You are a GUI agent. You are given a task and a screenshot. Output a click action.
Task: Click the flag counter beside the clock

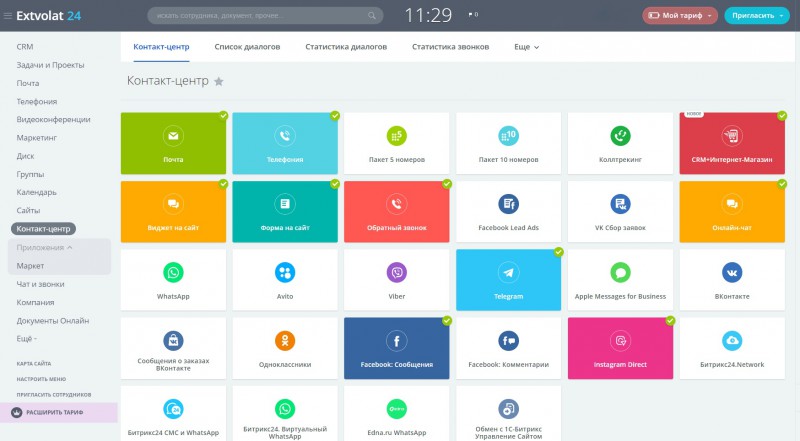tap(473, 15)
